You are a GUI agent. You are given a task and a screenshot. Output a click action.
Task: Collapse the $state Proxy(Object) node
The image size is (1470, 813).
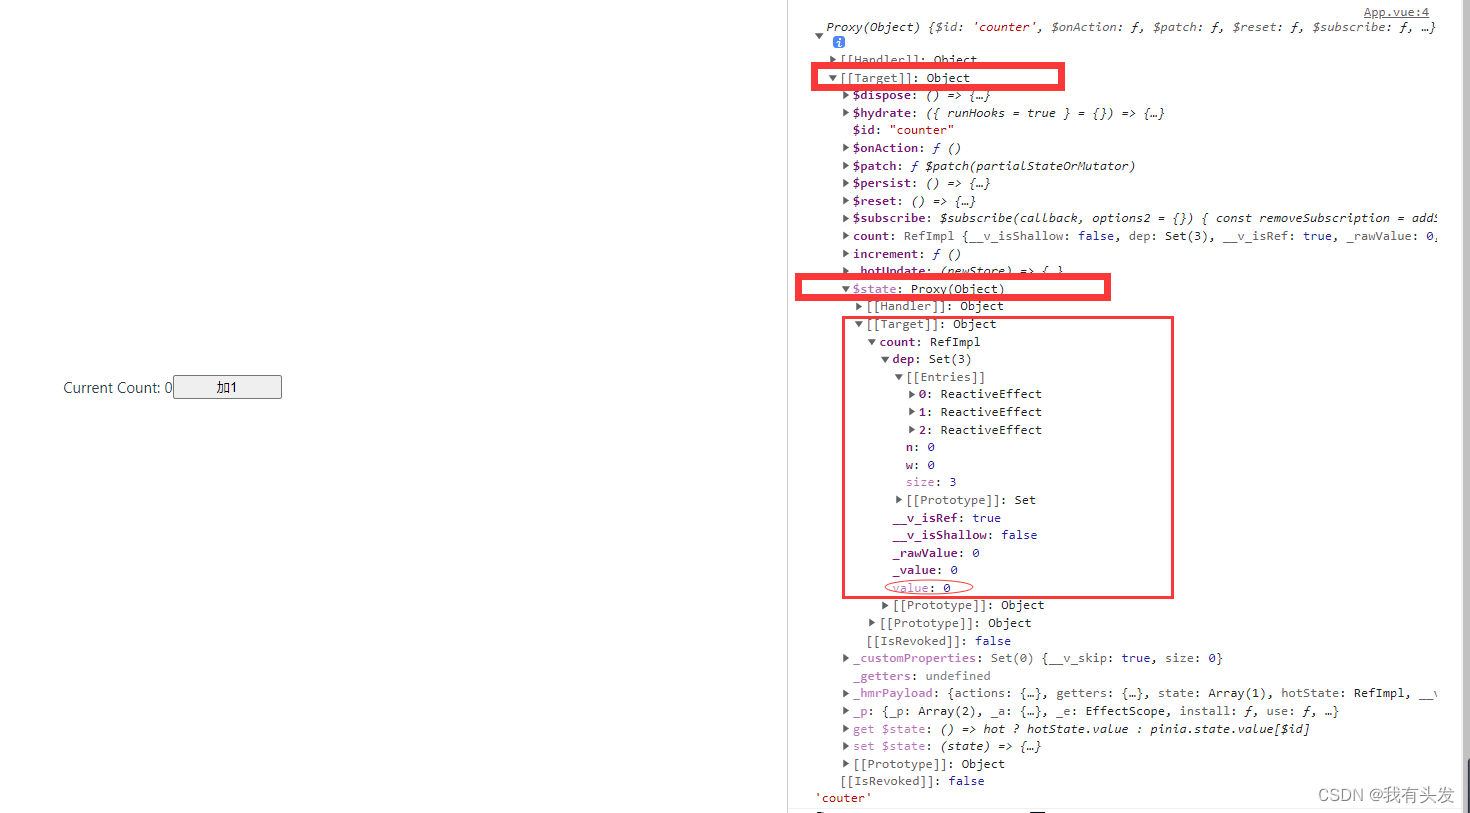[846, 289]
